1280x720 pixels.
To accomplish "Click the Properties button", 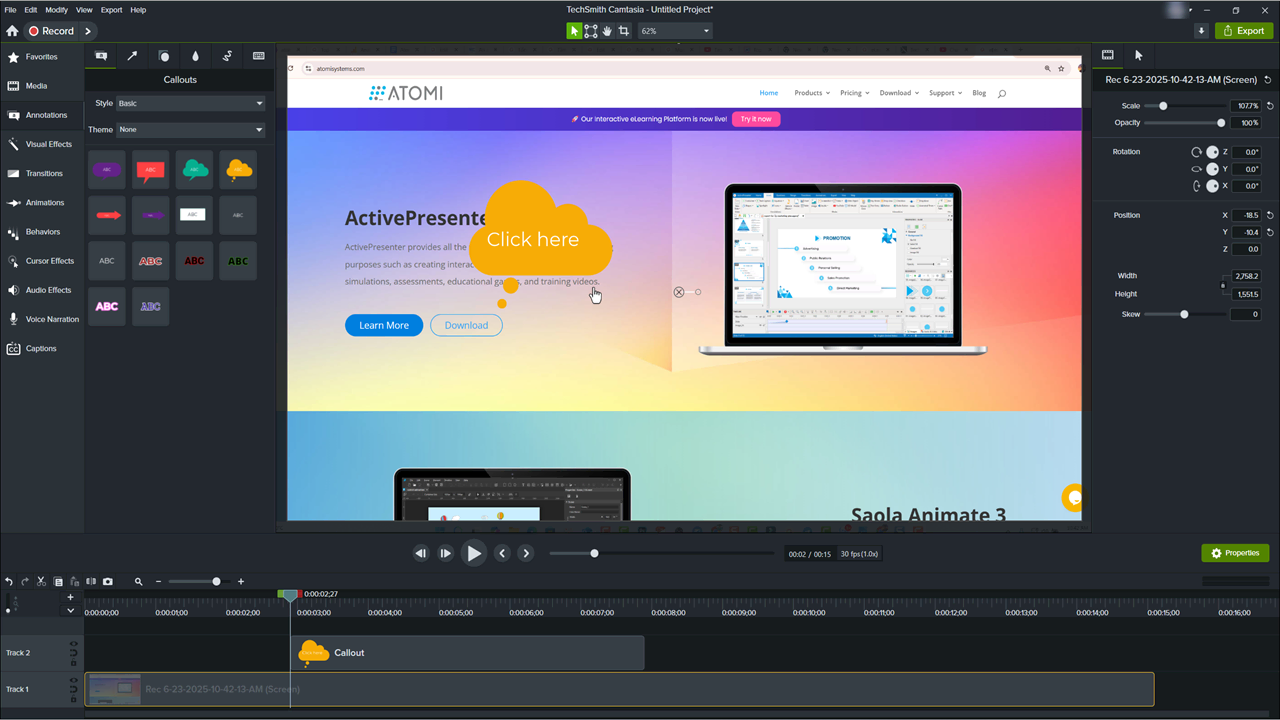I will pos(1235,553).
